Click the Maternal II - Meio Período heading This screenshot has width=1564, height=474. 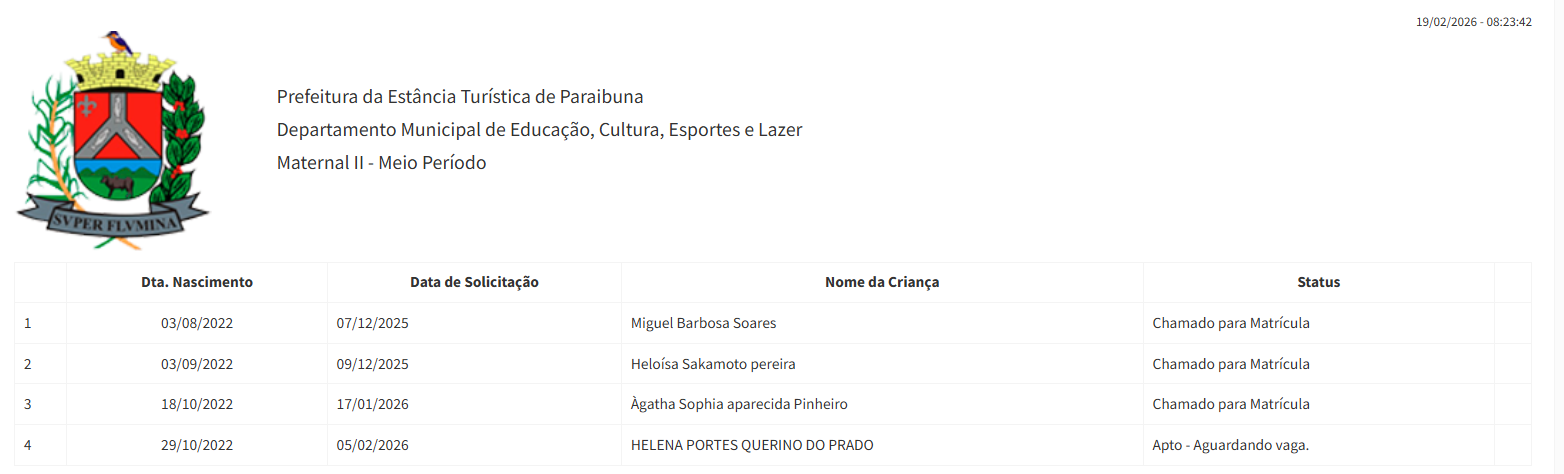click(x=381, y=162)
